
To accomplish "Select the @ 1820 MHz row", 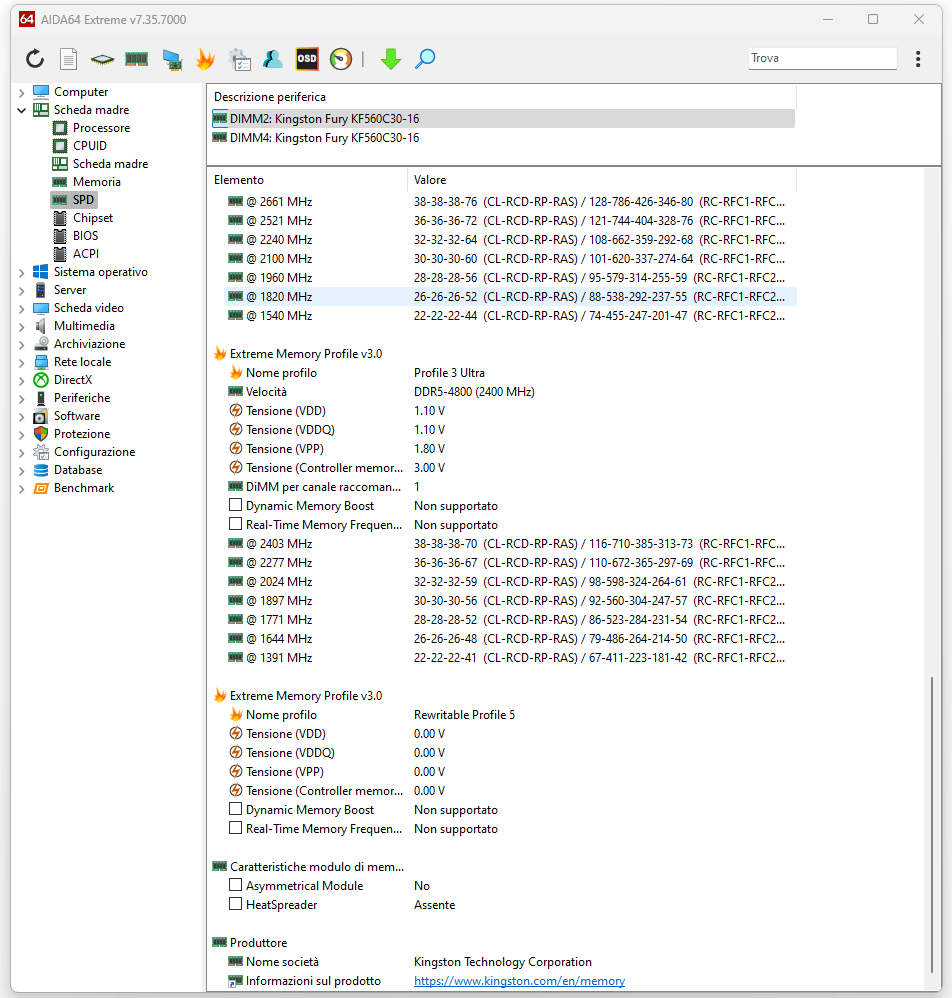I will (510, 297).
